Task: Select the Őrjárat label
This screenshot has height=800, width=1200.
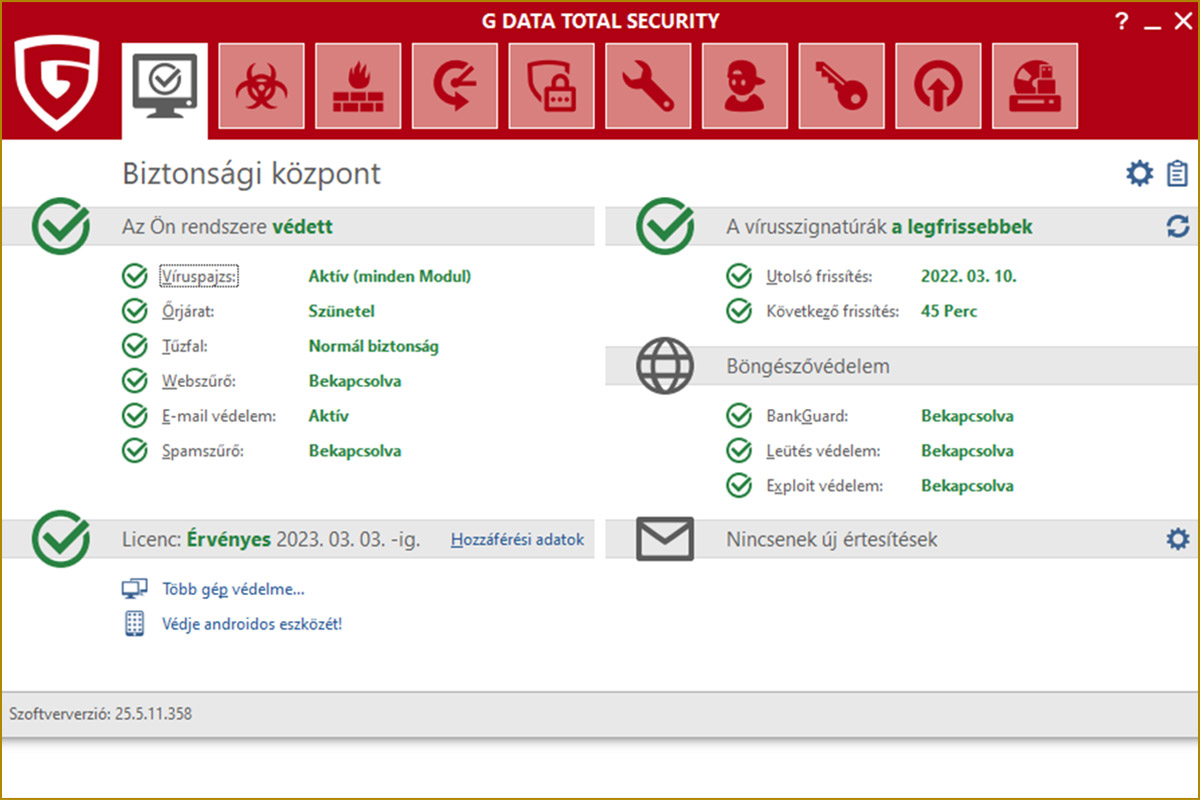Action: (x=188, y=311)
